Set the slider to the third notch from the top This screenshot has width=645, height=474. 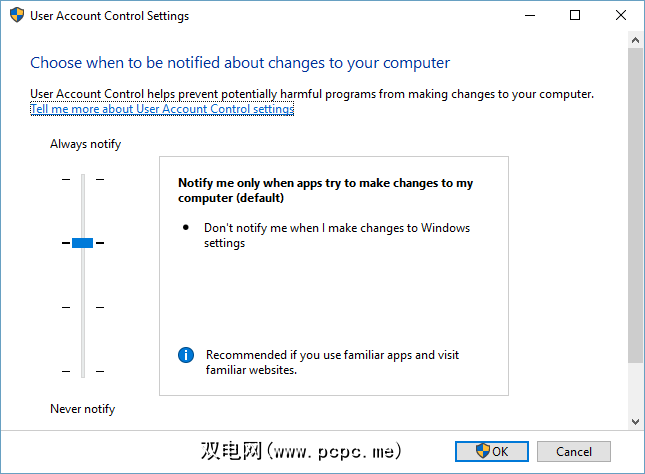click(83, 307)
